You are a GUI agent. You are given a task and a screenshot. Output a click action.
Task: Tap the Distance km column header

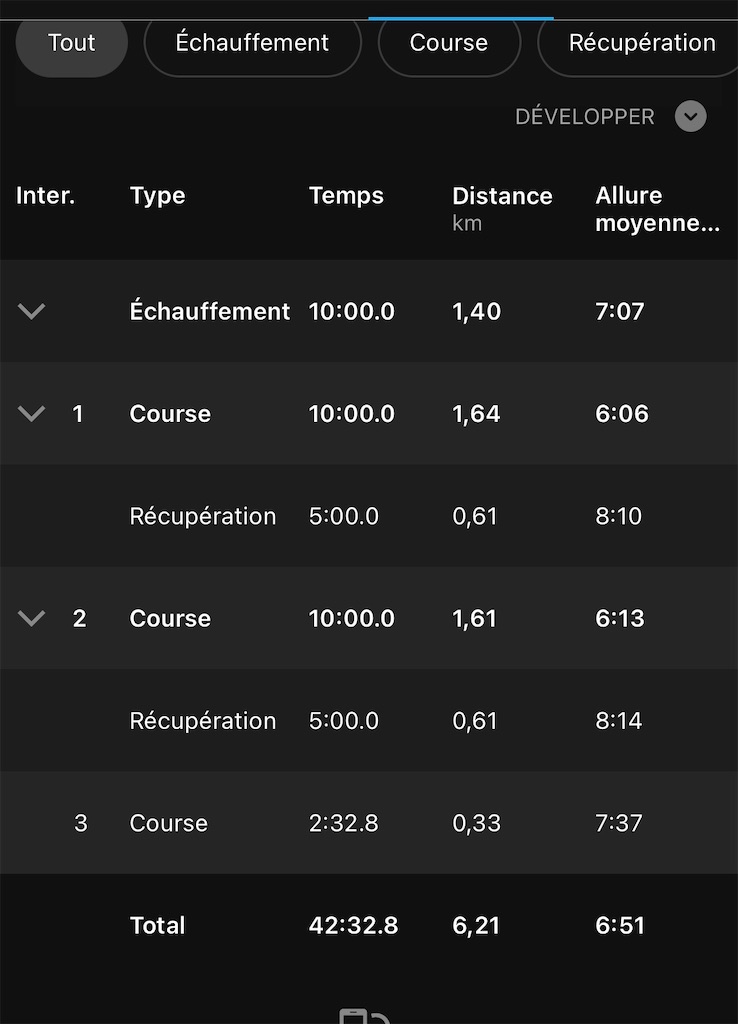coord(502,209)
